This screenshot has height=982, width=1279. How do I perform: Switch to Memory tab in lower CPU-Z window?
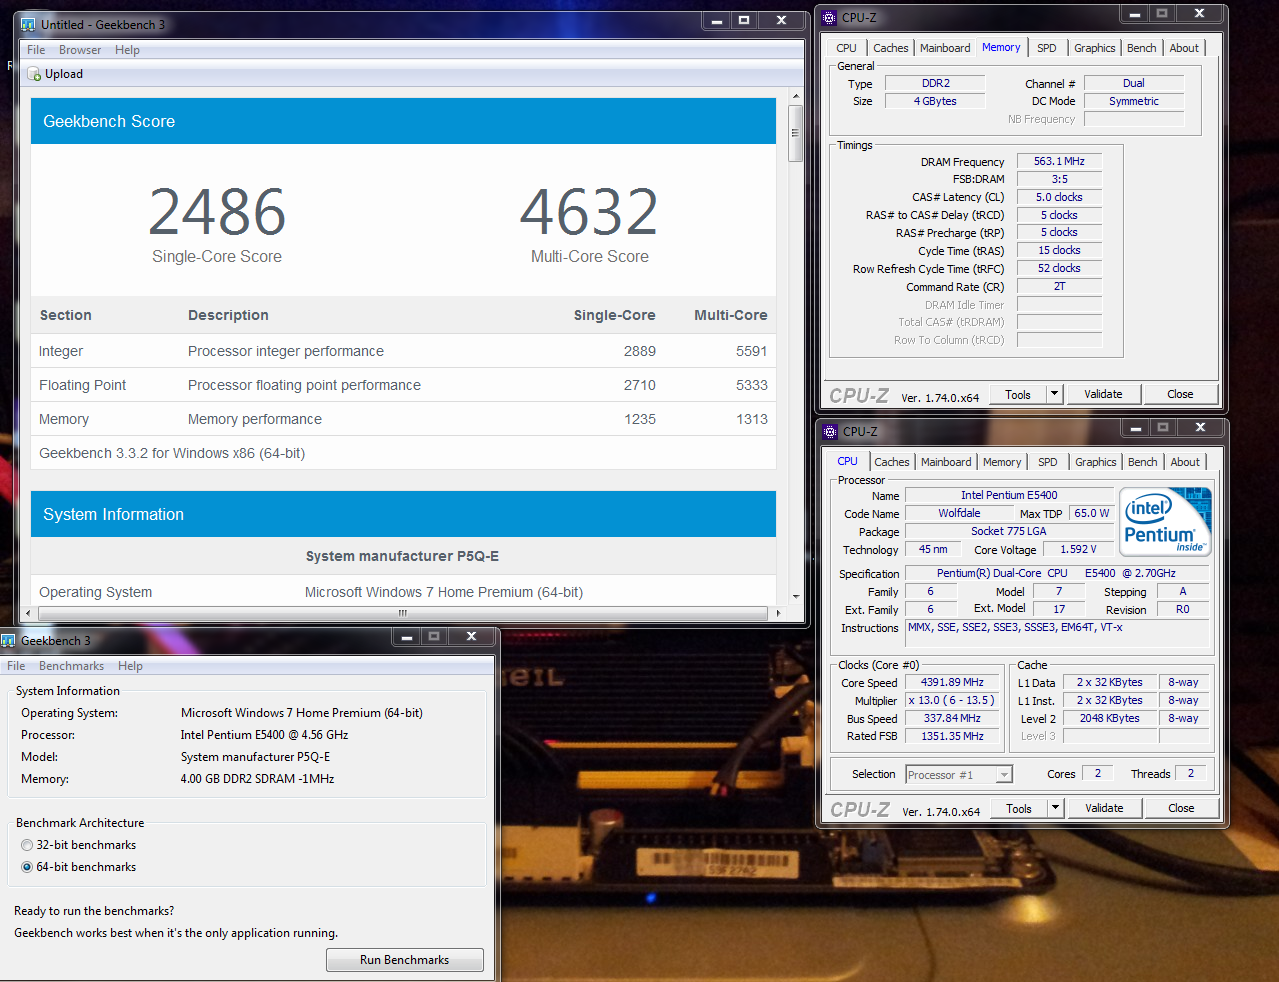pos(1002,462)
